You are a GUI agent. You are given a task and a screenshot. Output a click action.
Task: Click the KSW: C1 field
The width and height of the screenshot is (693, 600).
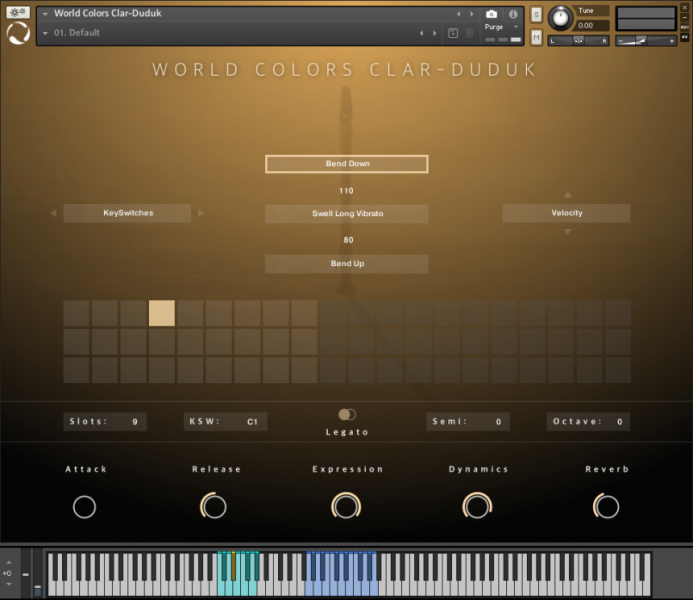[x=225, y=422]
